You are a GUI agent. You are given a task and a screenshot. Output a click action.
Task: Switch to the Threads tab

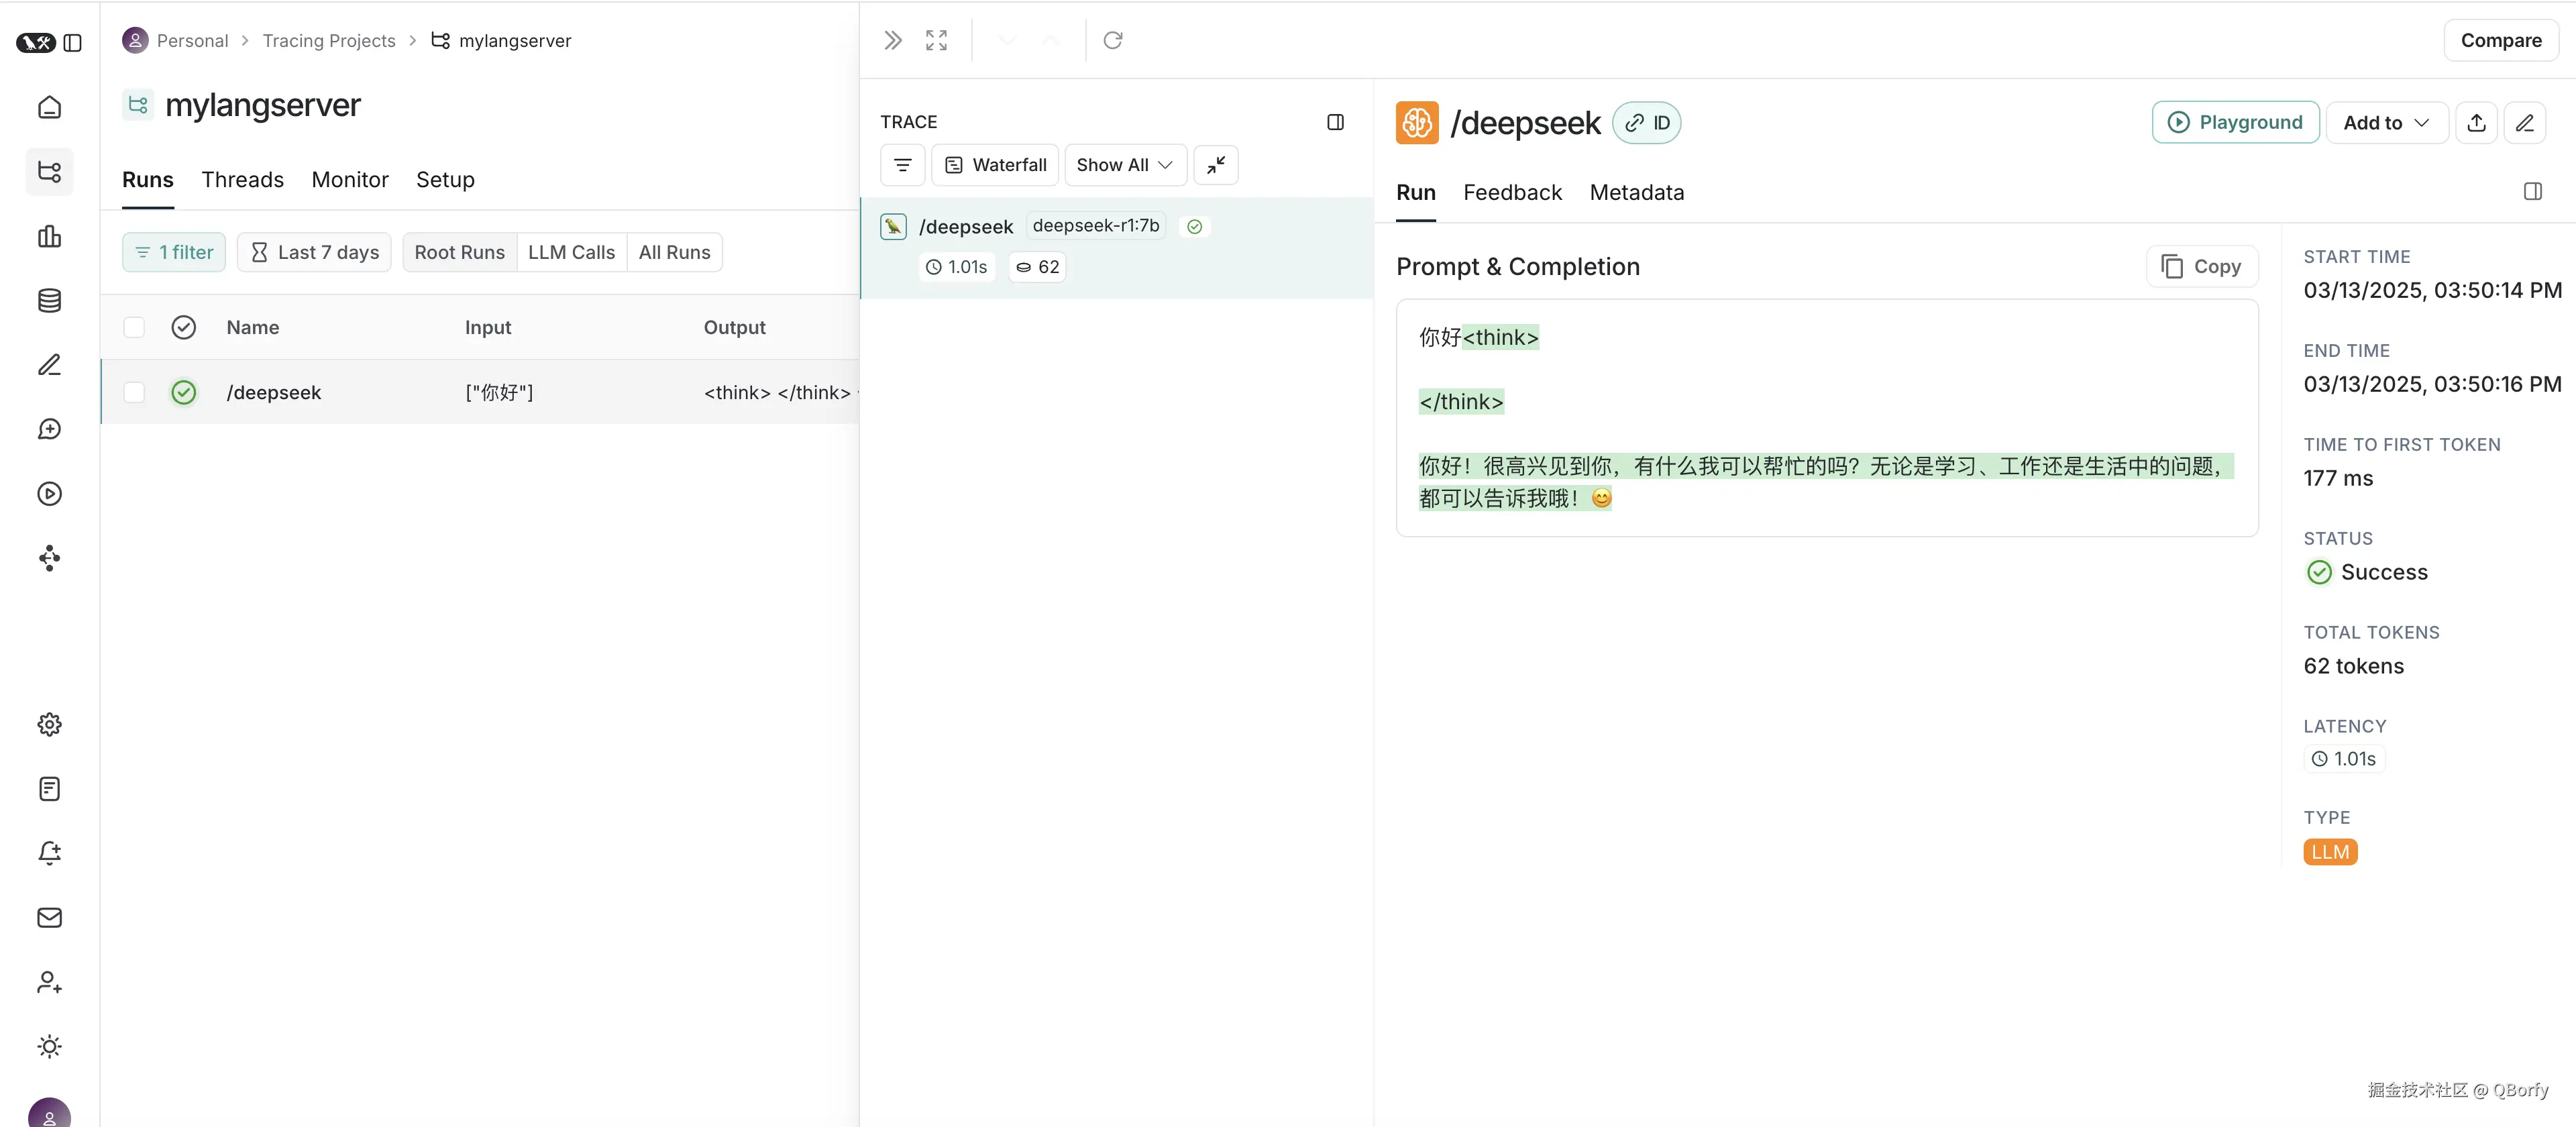coord(242,180)
